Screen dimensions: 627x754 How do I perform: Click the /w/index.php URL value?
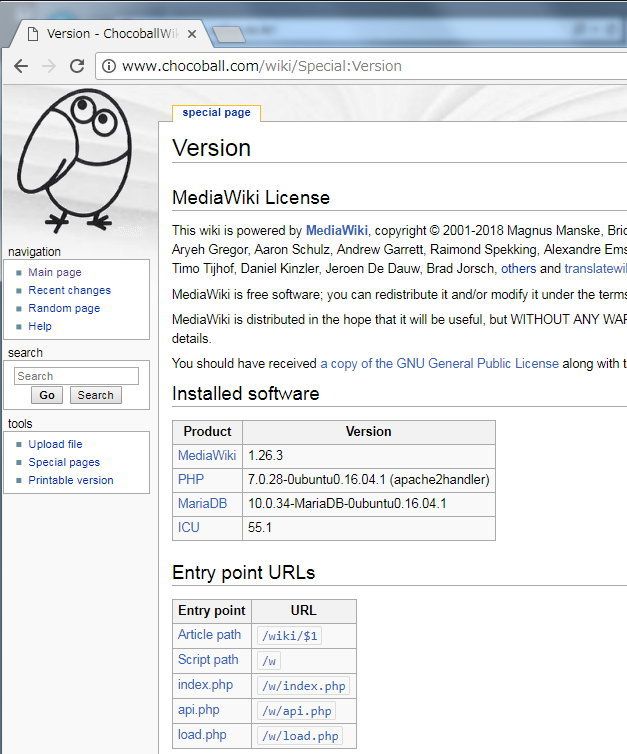303,686
